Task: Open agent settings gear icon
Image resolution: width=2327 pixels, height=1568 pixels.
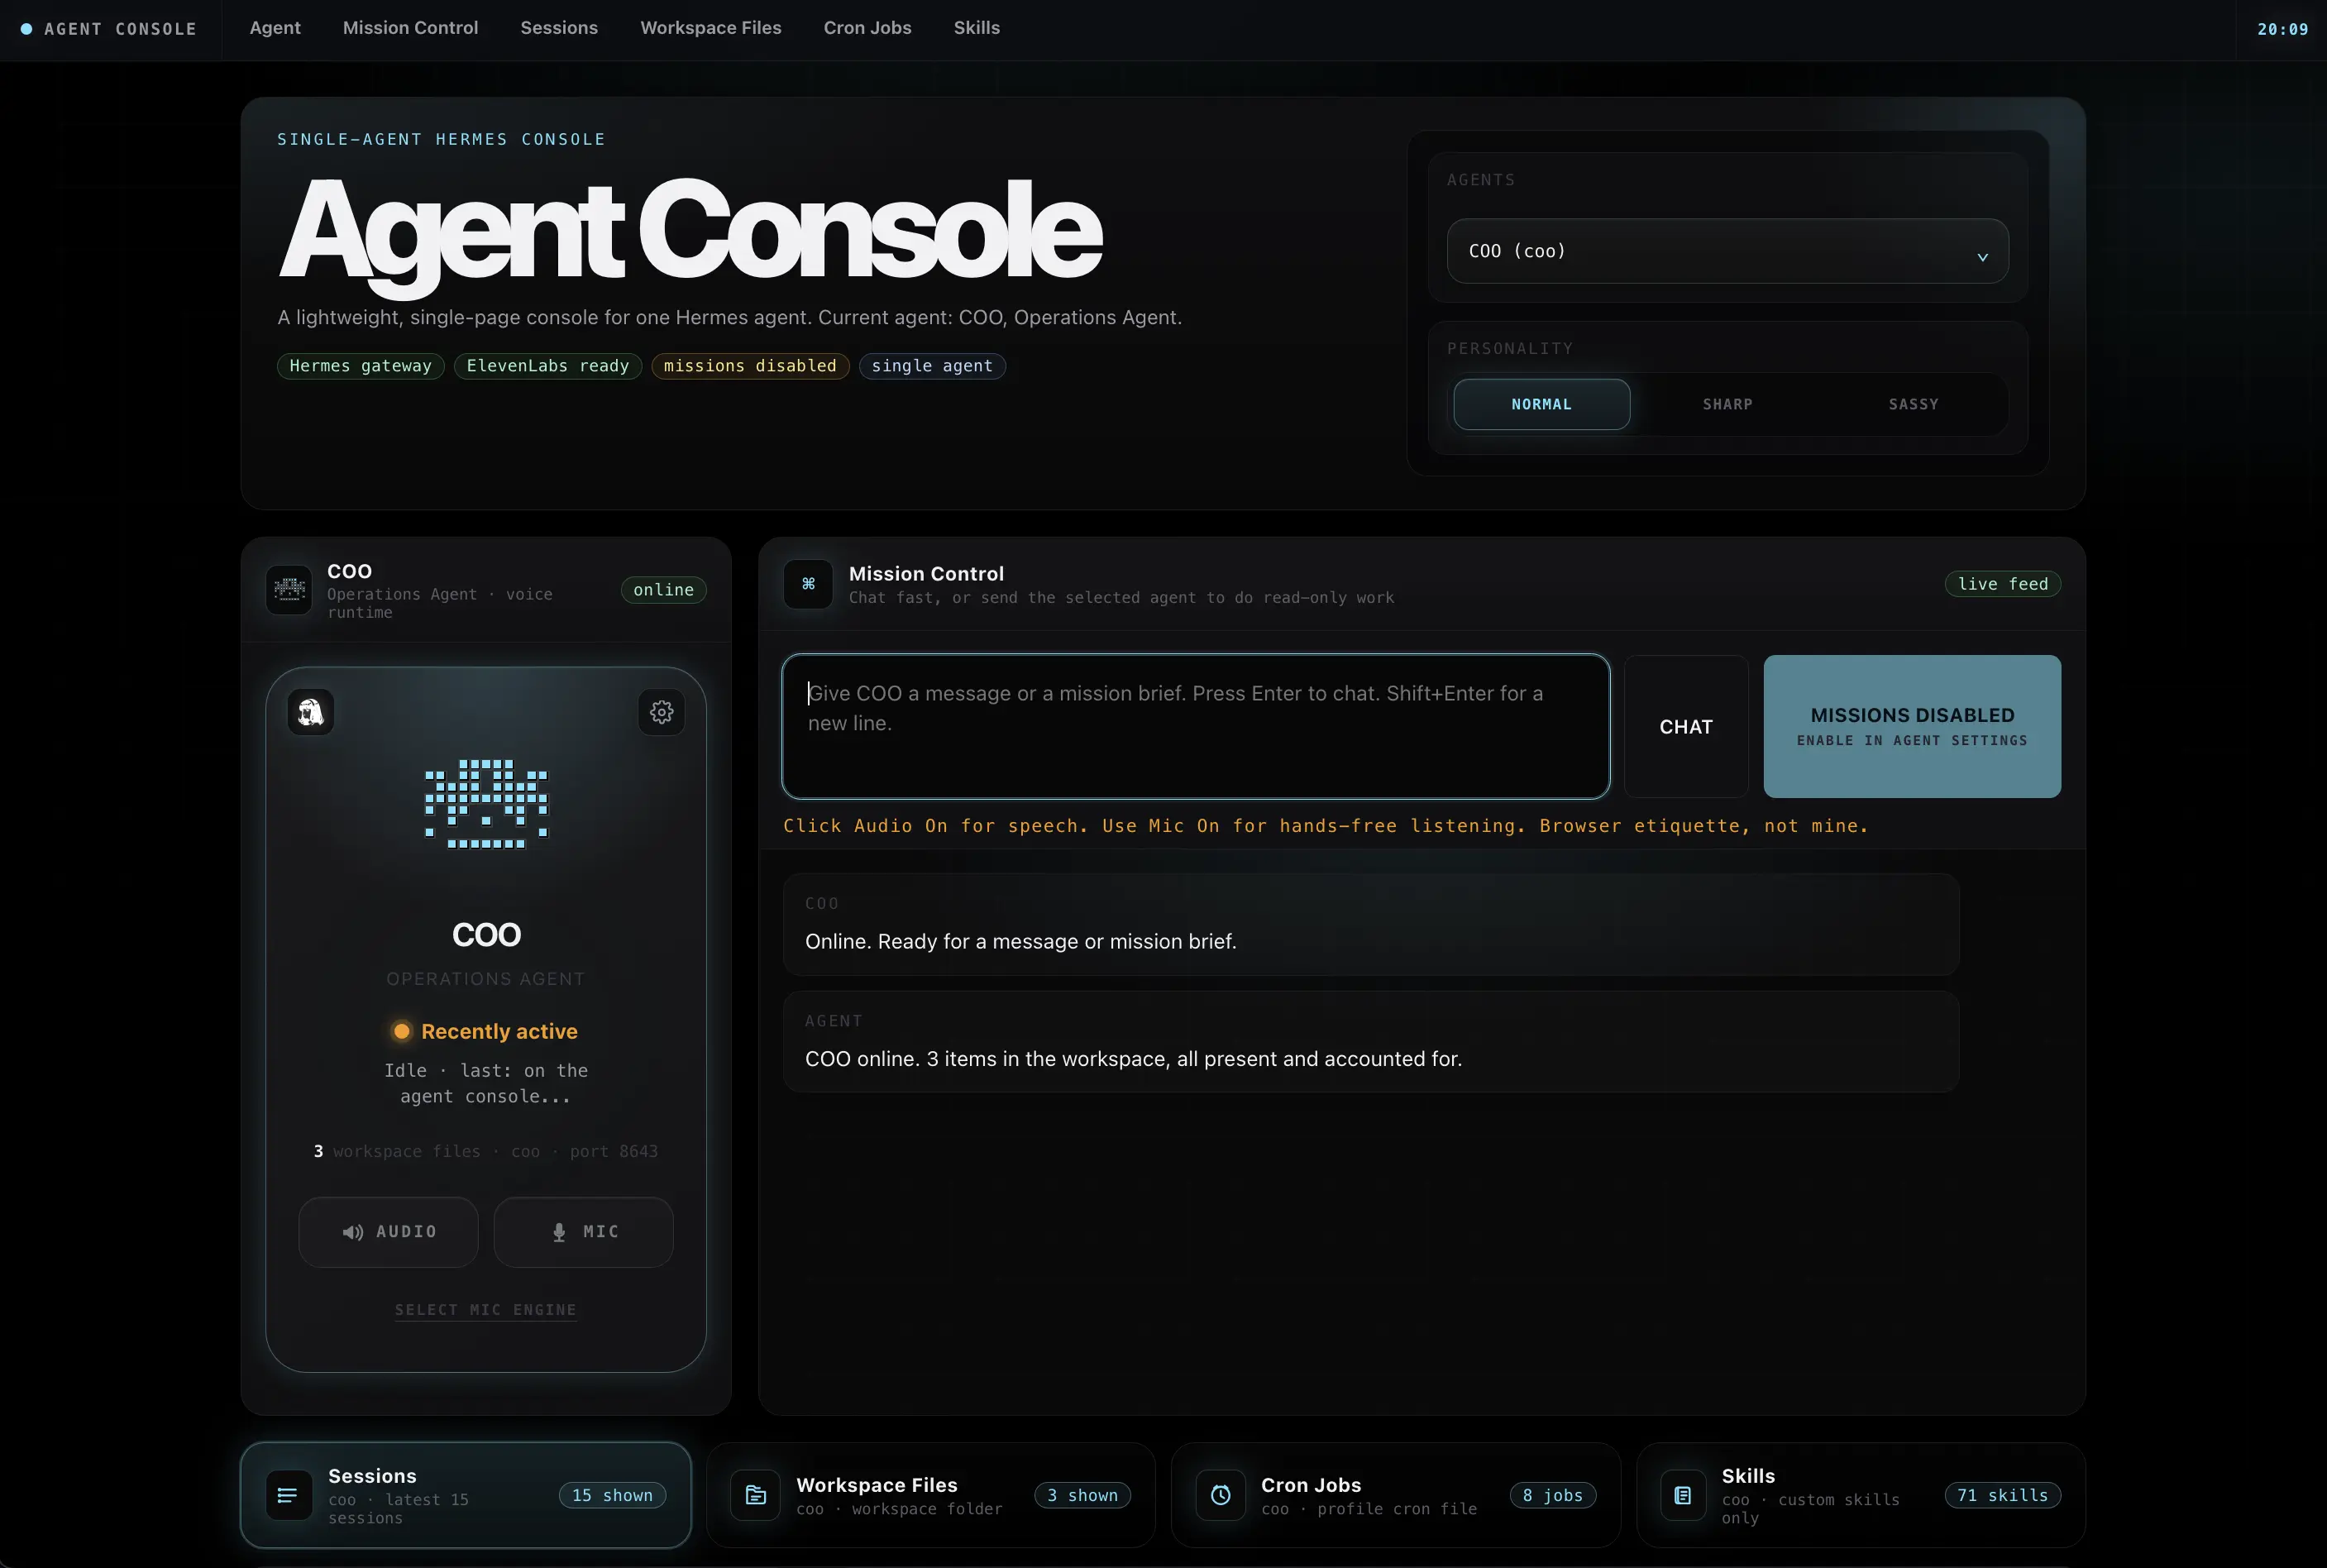Action: (661, 712)
